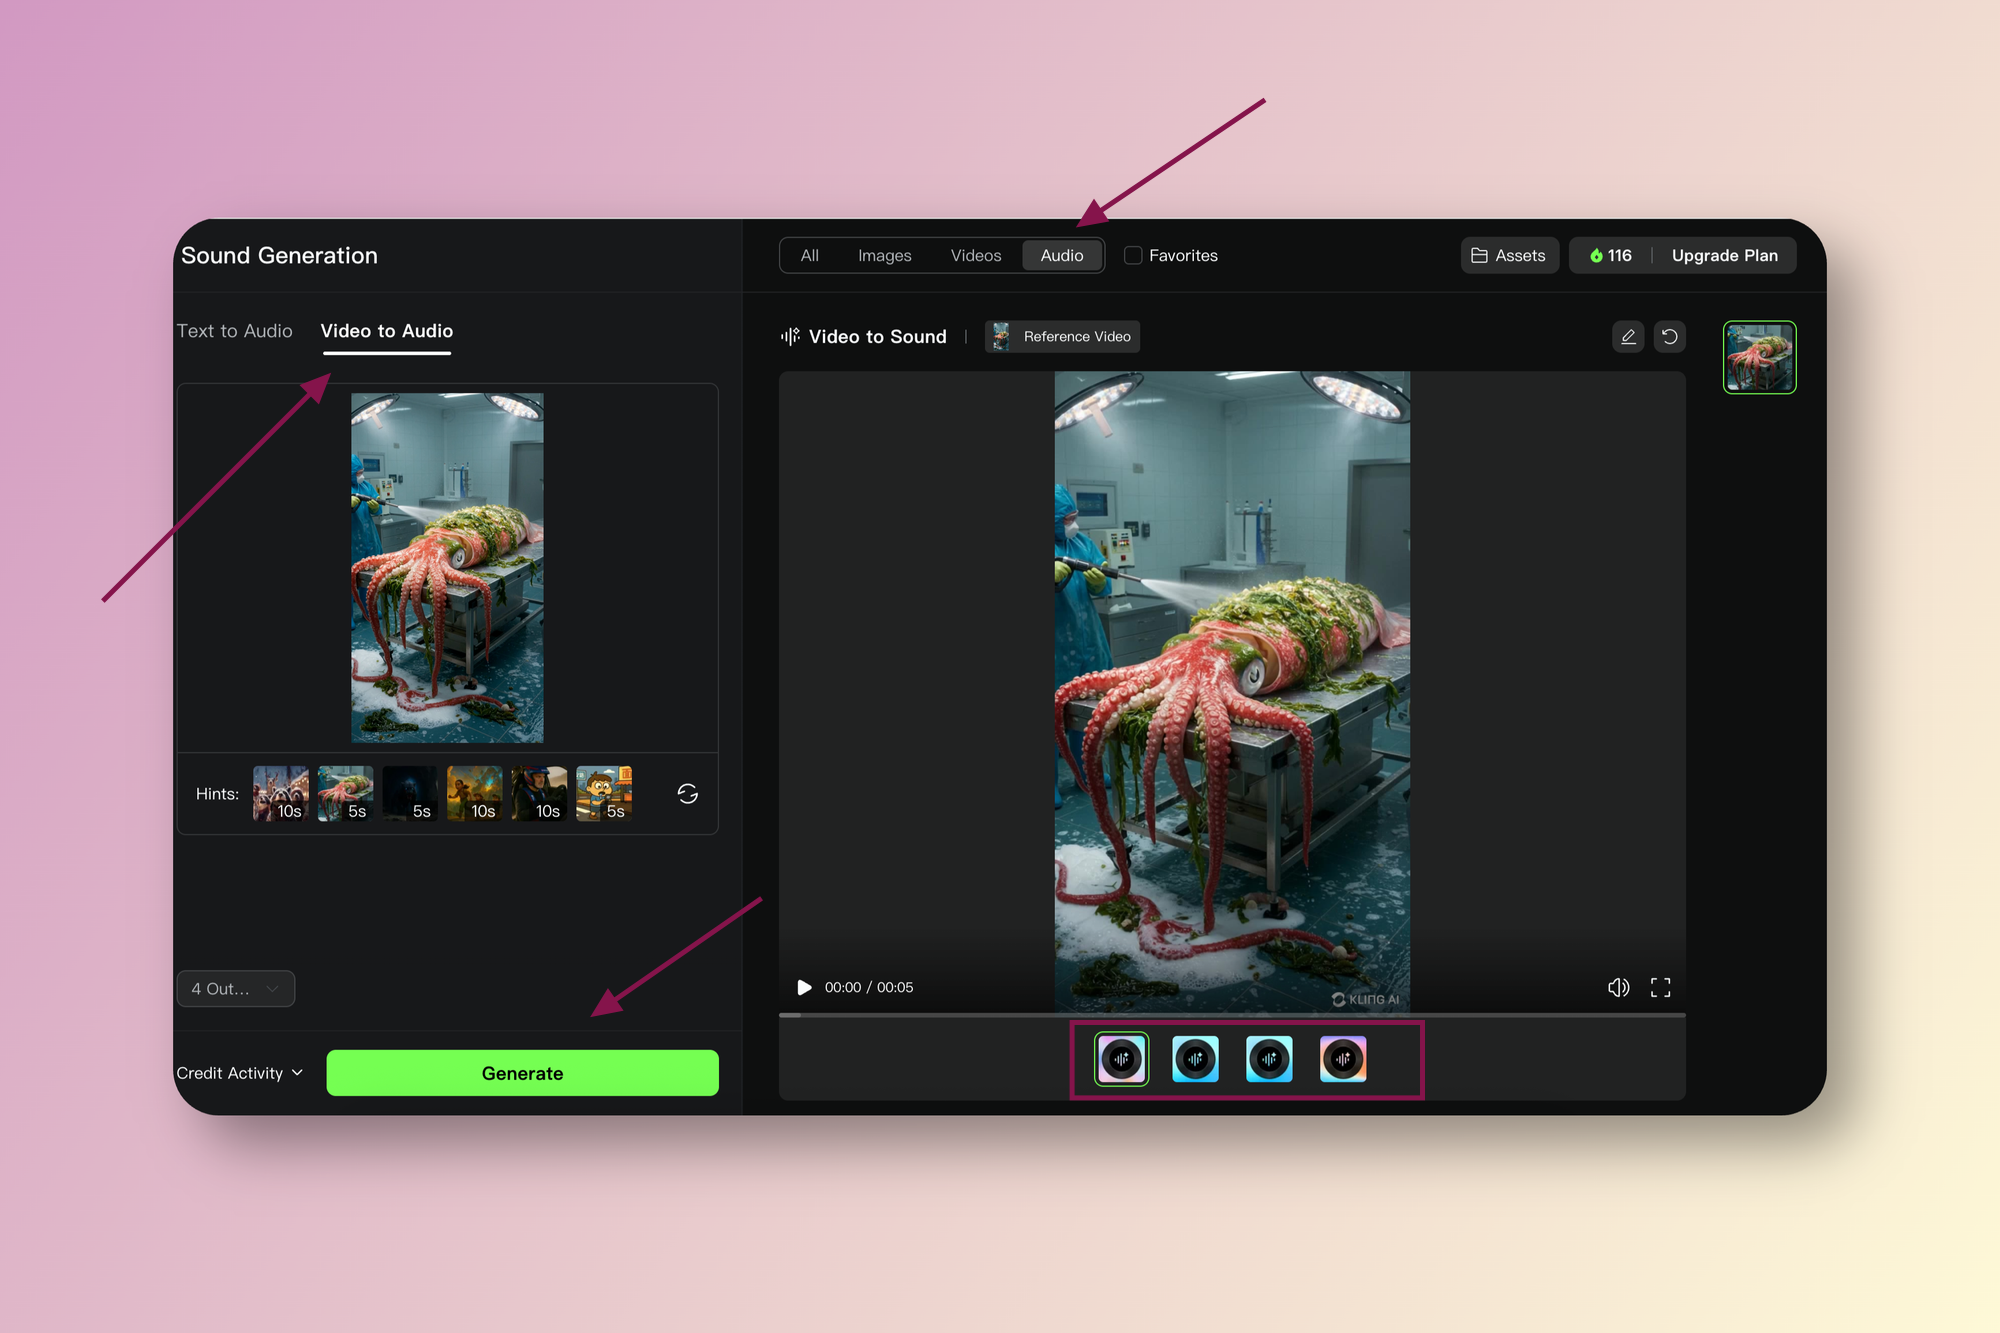Filter the gallery by Videos
This screenshot has width=2000, height=1333.
[x=975, y=255]
